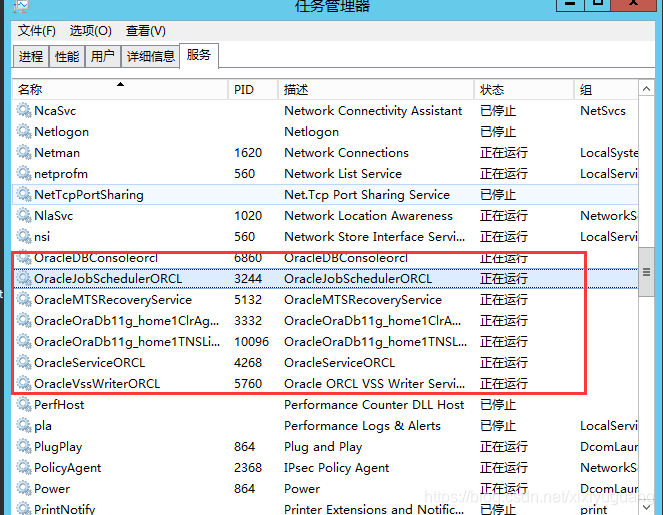The image size is (663, 515).
Task: Click Network Location Awareness description
Action: tap(368, 215)
